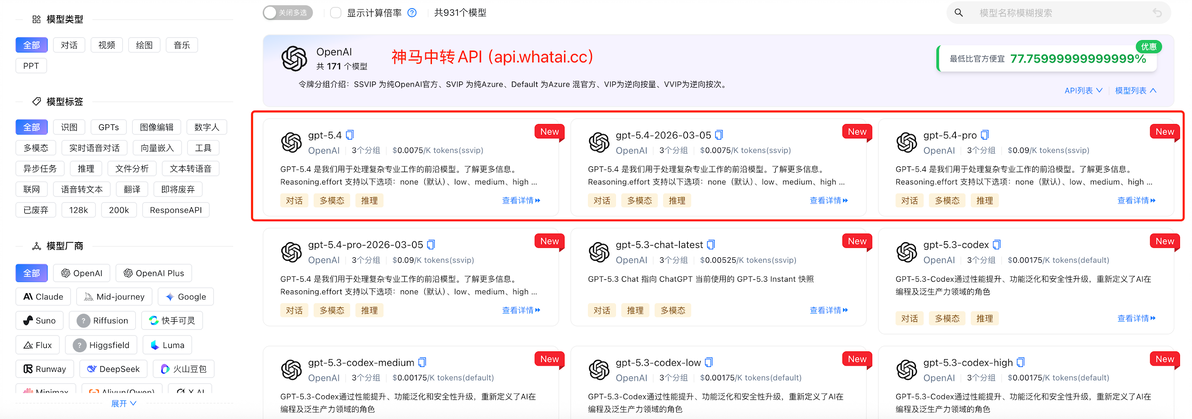Viewport: 1192px width, 419px height.
Task: Filter by Runway vendor
Action: click(x=45, y=370)
